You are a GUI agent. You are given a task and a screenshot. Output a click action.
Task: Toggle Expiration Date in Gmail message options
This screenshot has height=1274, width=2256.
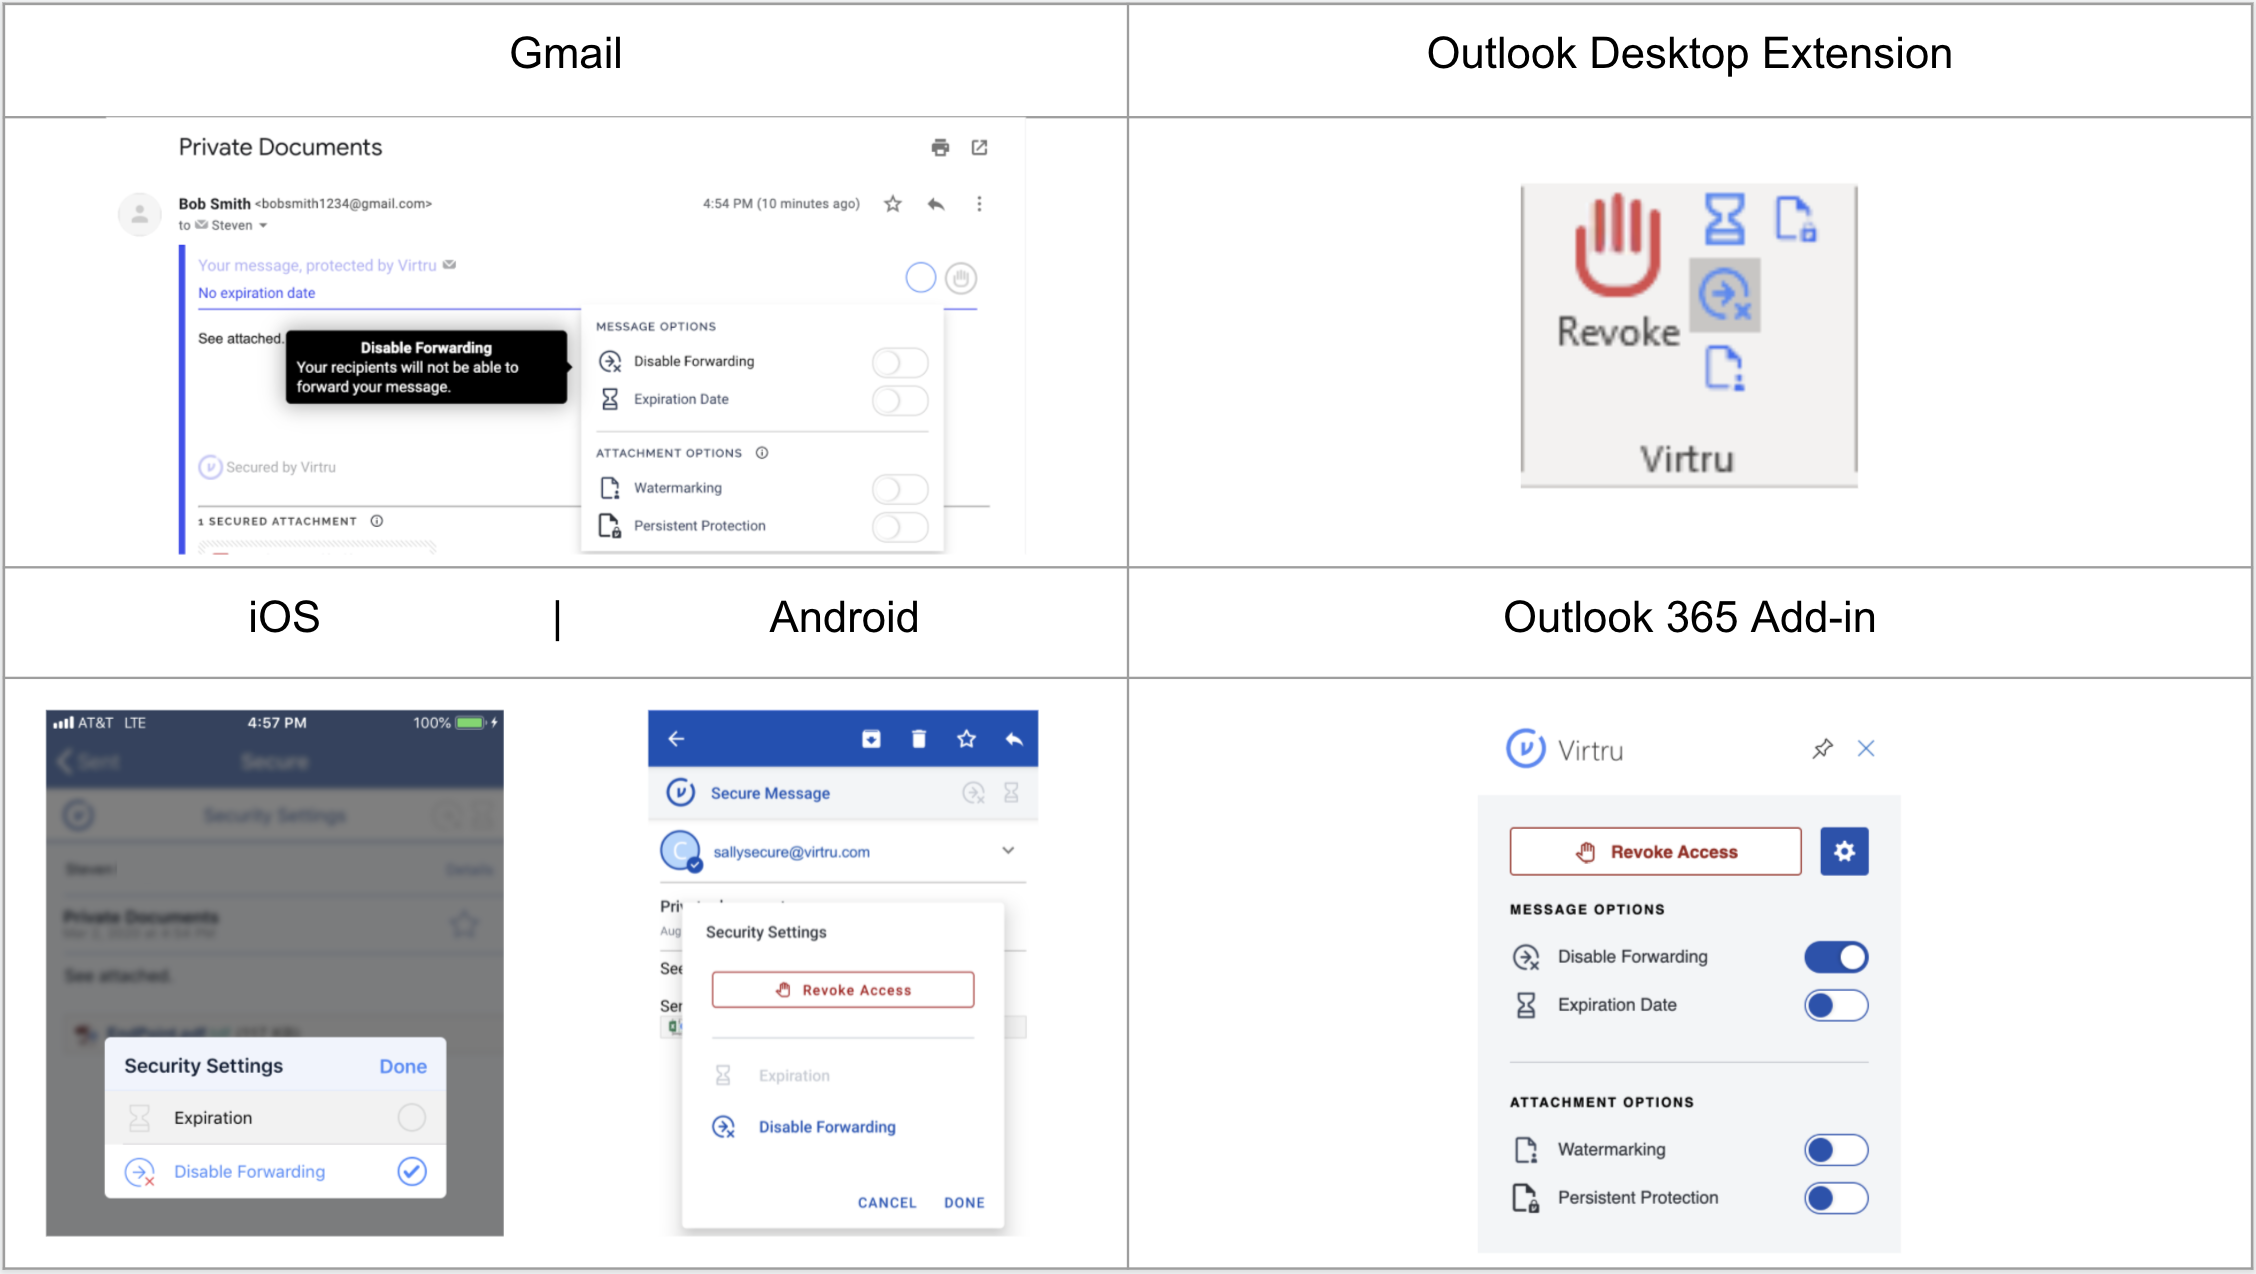(900, 400)
